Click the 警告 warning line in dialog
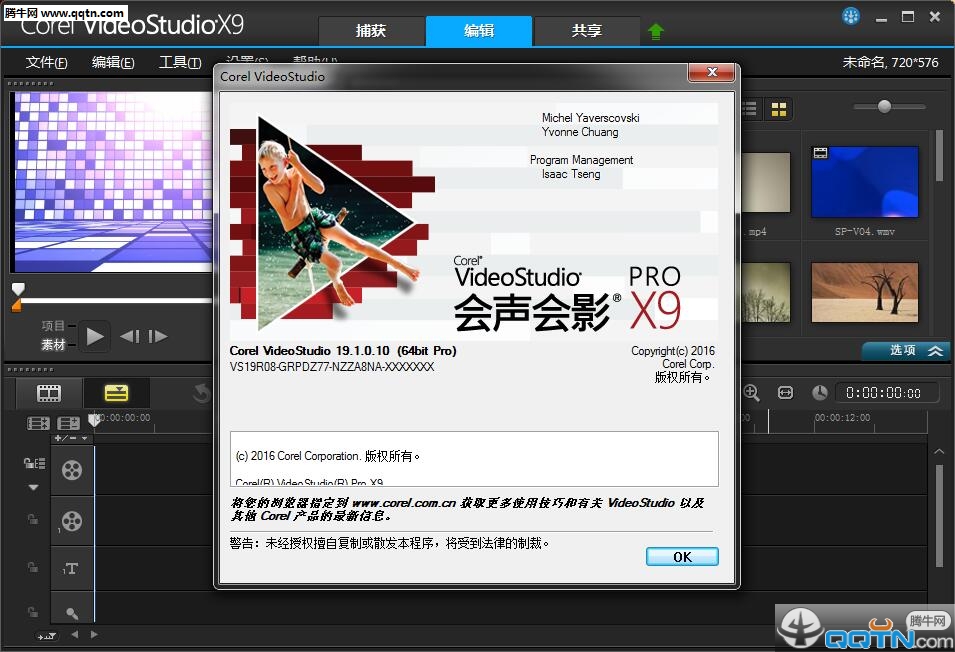 pyautogui.click(x=390, y=543)
